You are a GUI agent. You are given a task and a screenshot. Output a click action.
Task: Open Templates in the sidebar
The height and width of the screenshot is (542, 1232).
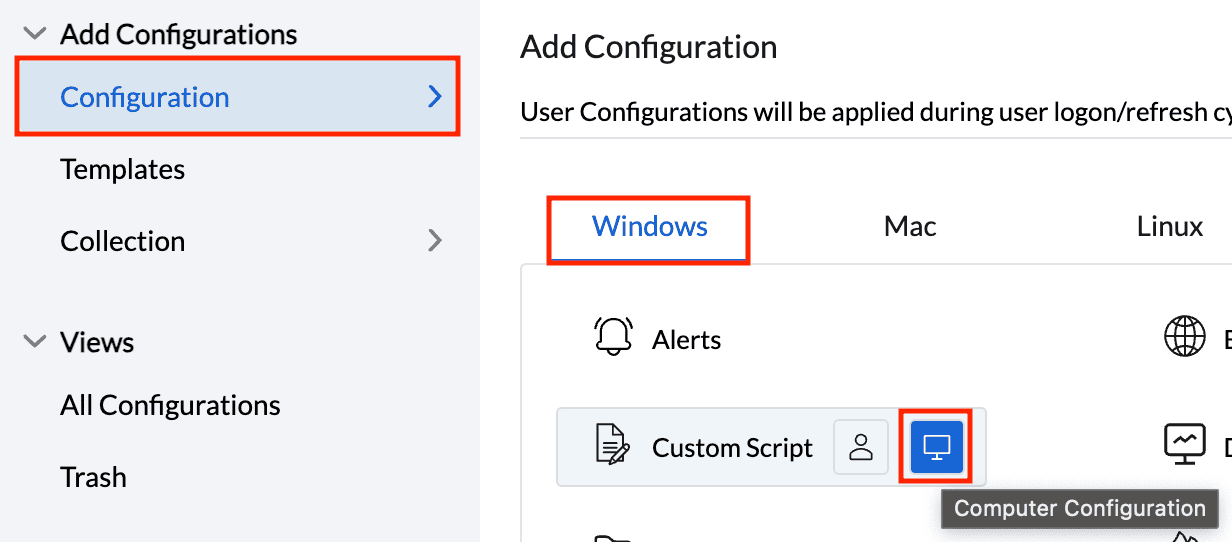point(122,169)
